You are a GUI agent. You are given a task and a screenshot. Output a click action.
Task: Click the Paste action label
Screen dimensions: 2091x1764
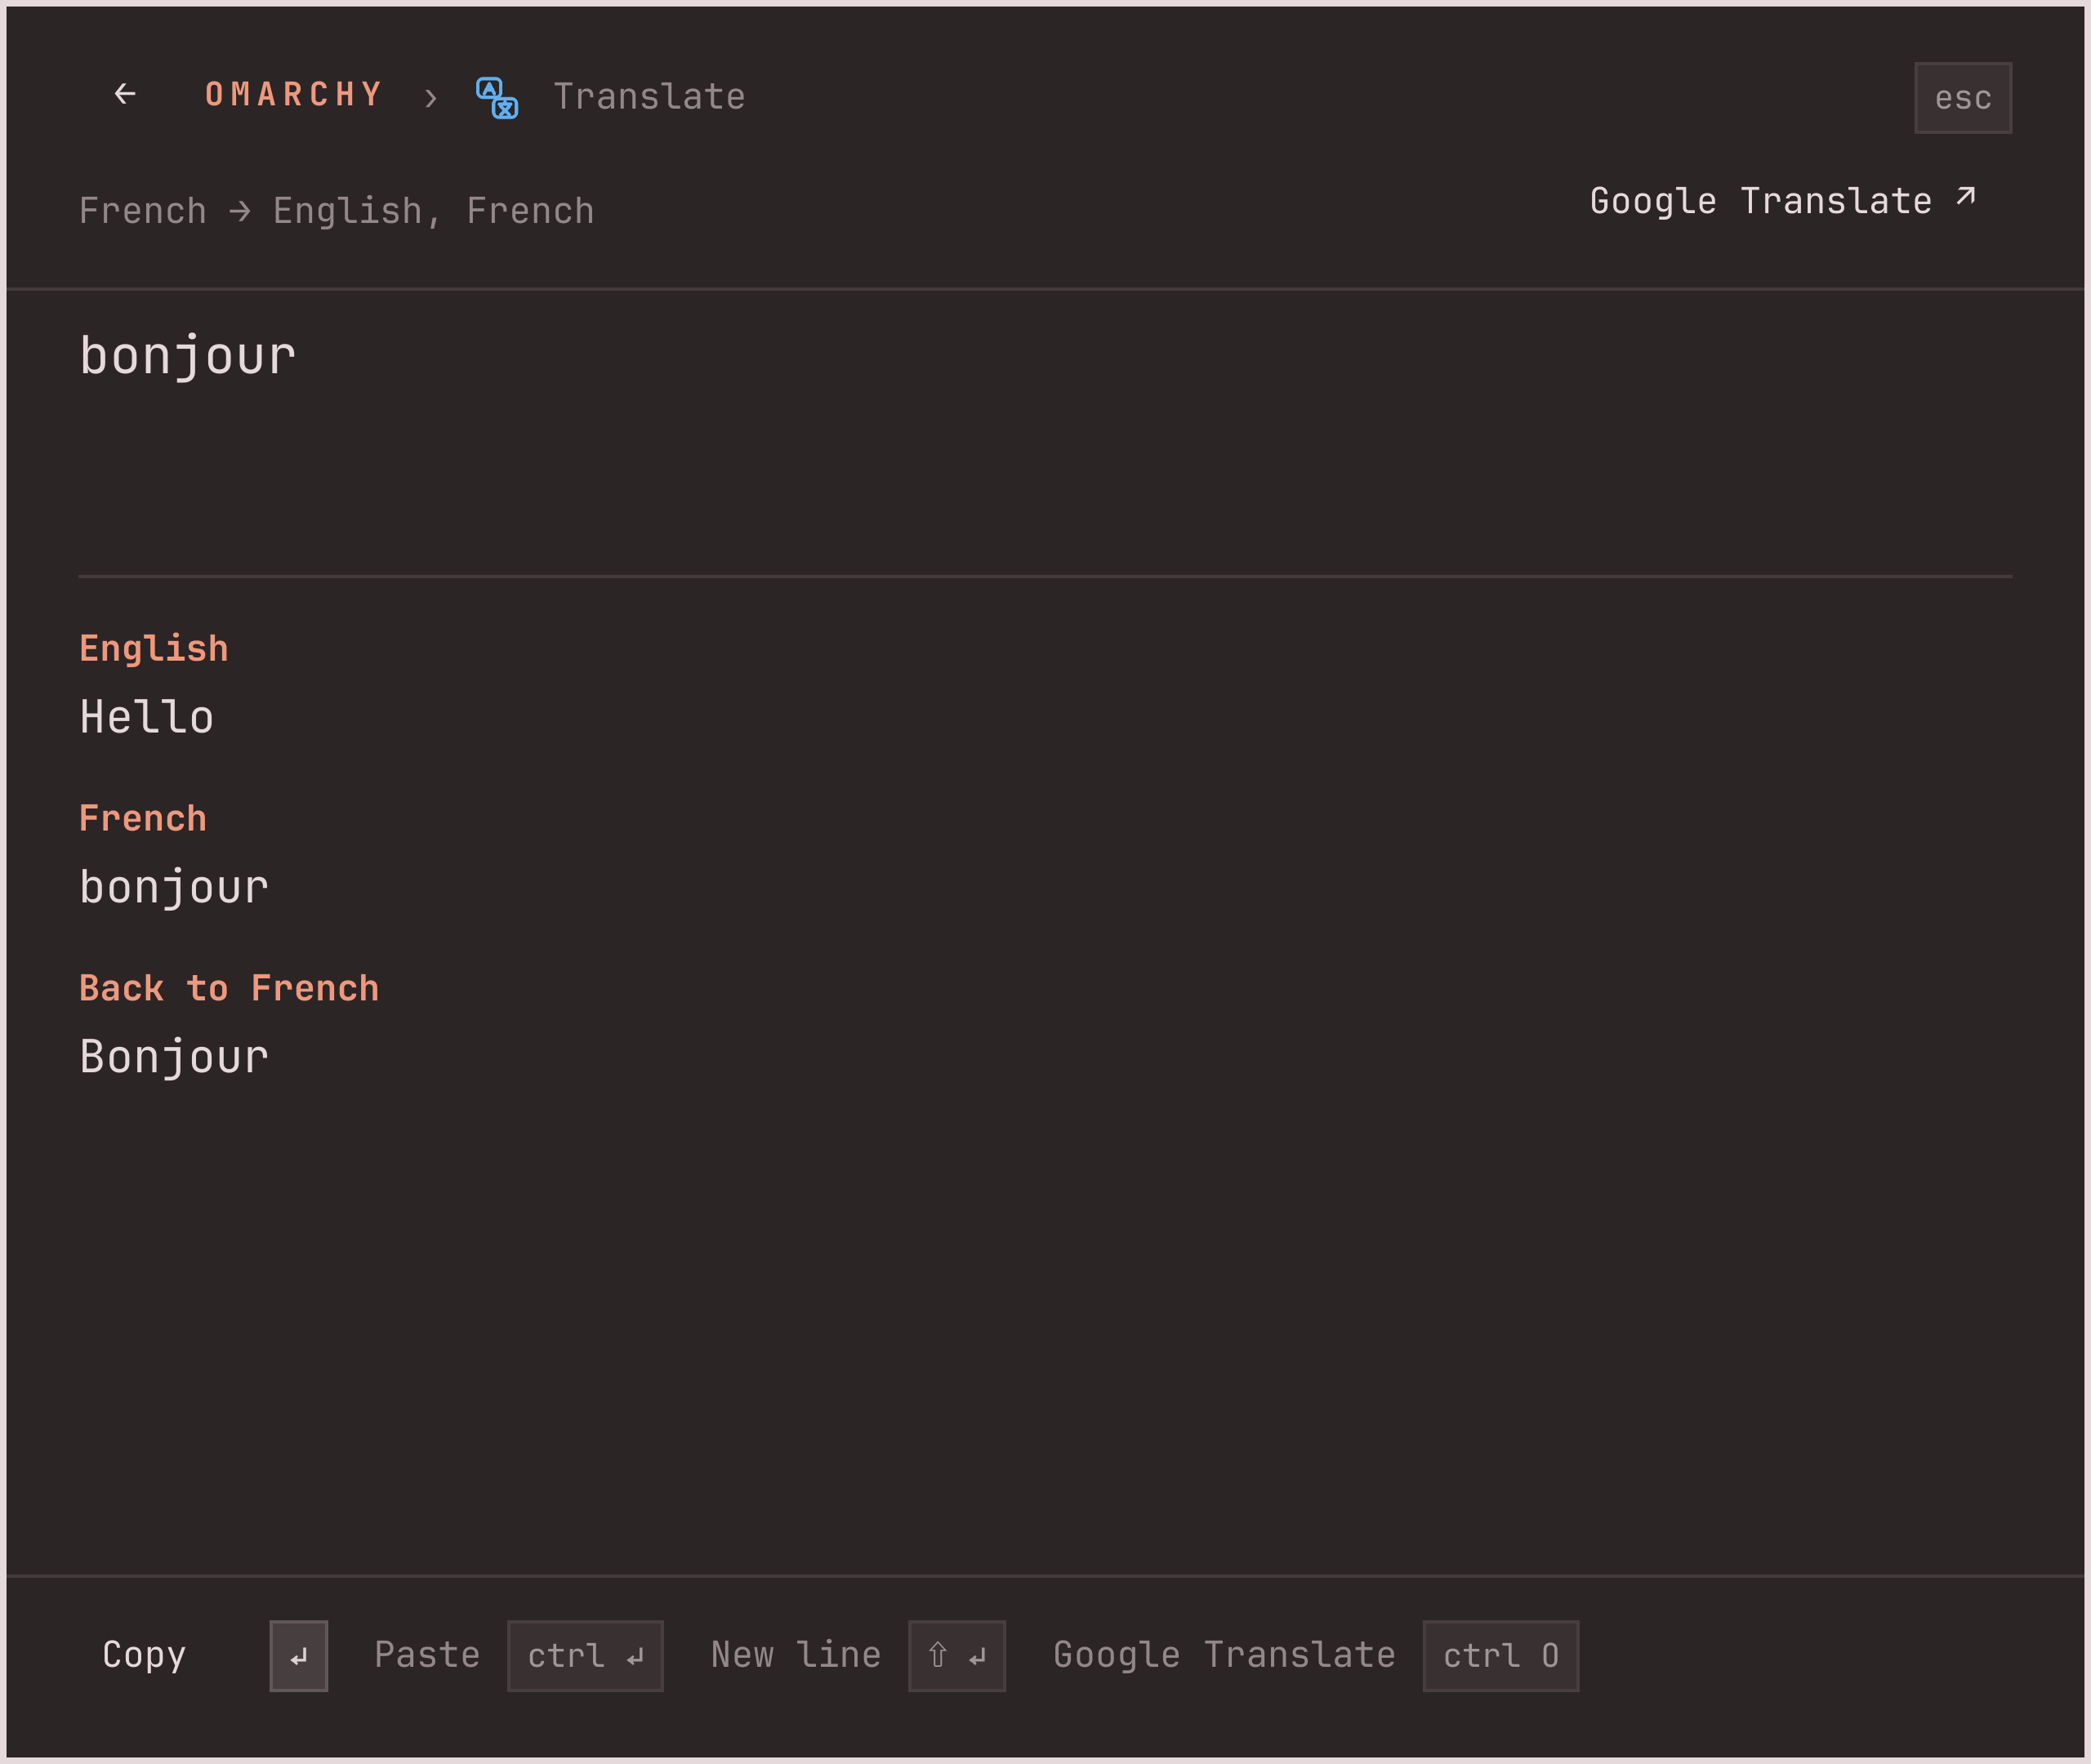pyautogui.click(x=427, y=1655)
